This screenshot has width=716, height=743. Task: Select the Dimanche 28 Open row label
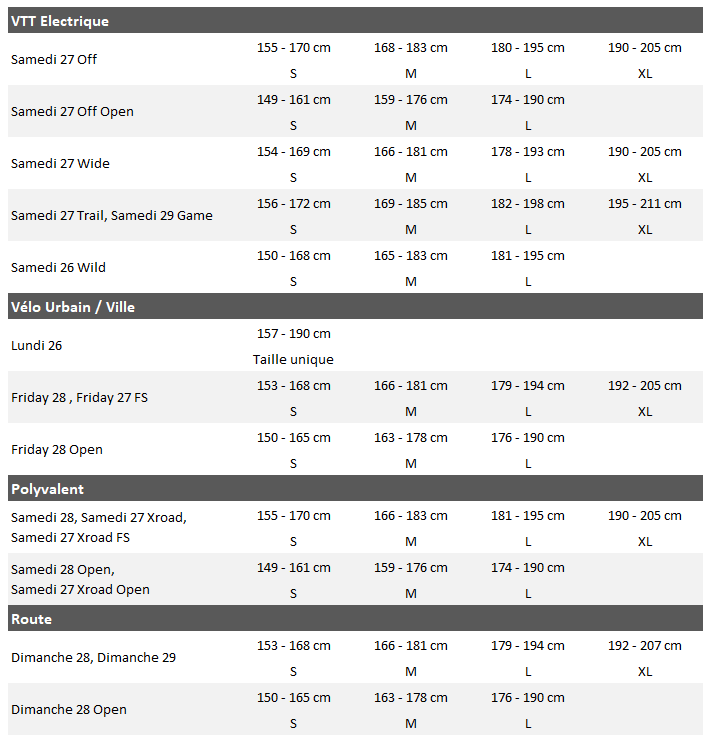coord(69,709)
